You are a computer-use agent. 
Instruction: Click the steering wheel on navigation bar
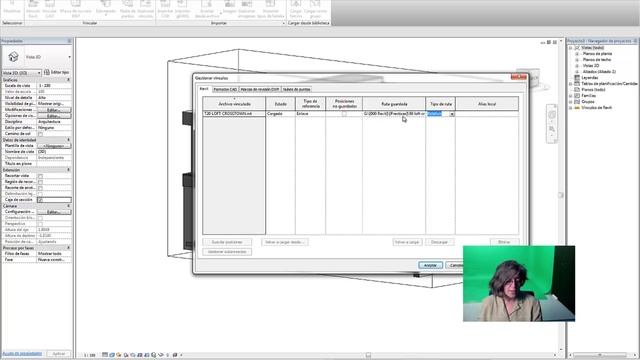[x=552, y=115]
